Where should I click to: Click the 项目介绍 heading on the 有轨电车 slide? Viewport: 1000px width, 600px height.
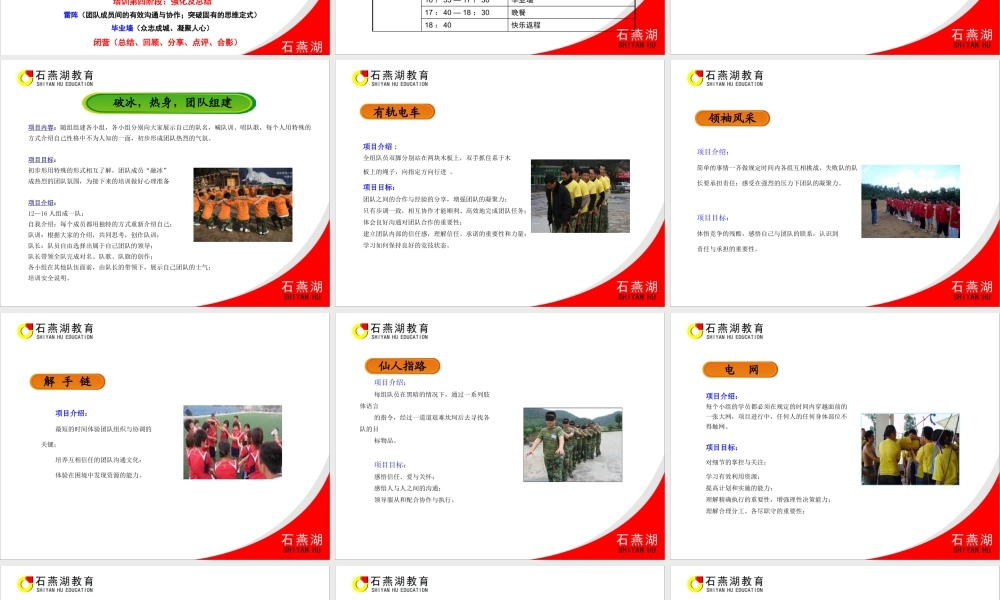point(379,147)
